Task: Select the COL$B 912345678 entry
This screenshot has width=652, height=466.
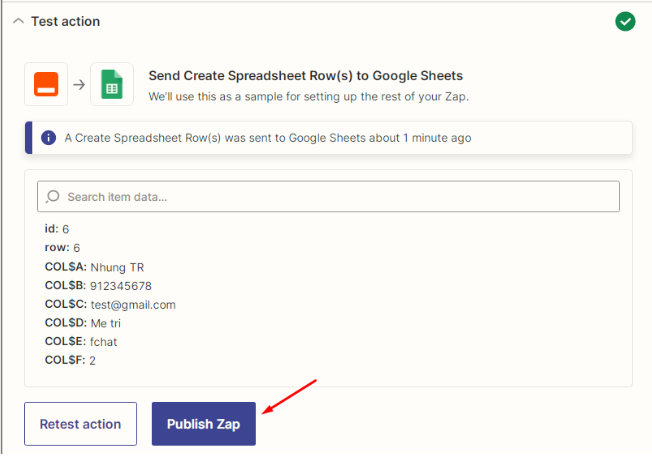Action: 98,286
